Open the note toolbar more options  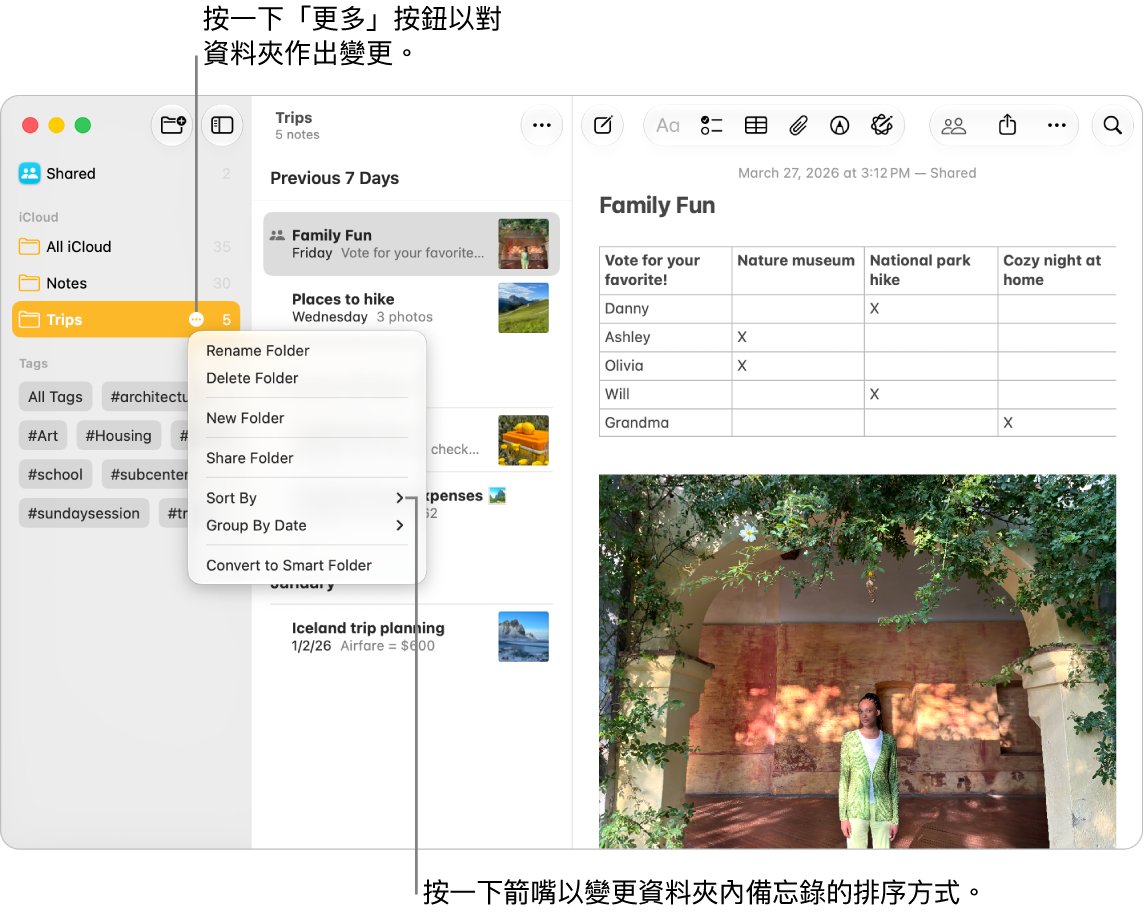[x=1056, y=125]
